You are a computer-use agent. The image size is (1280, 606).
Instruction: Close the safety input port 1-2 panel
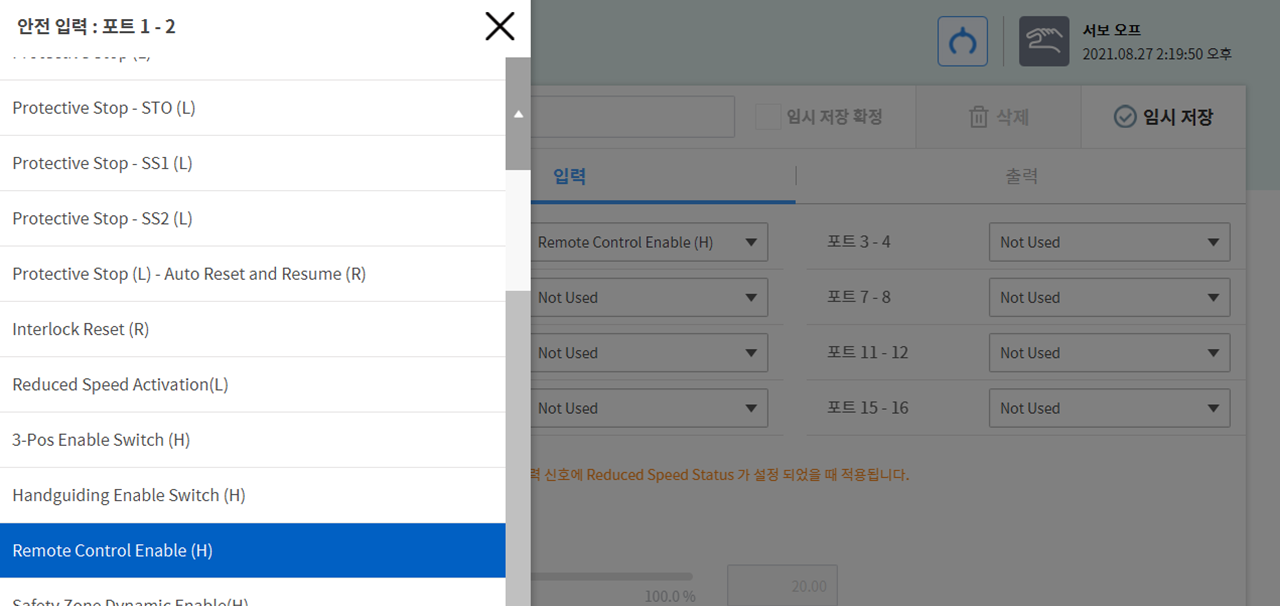click(x=499, y=26)
